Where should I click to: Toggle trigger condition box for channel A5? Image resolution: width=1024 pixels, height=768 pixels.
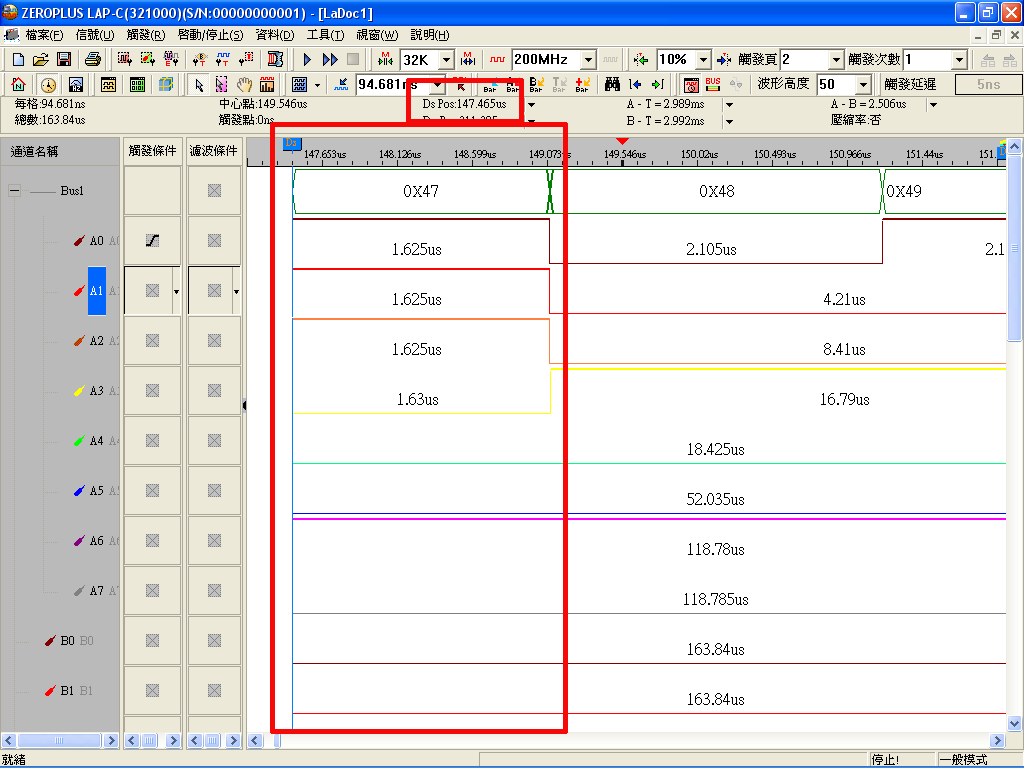click(x=152, y=491)
